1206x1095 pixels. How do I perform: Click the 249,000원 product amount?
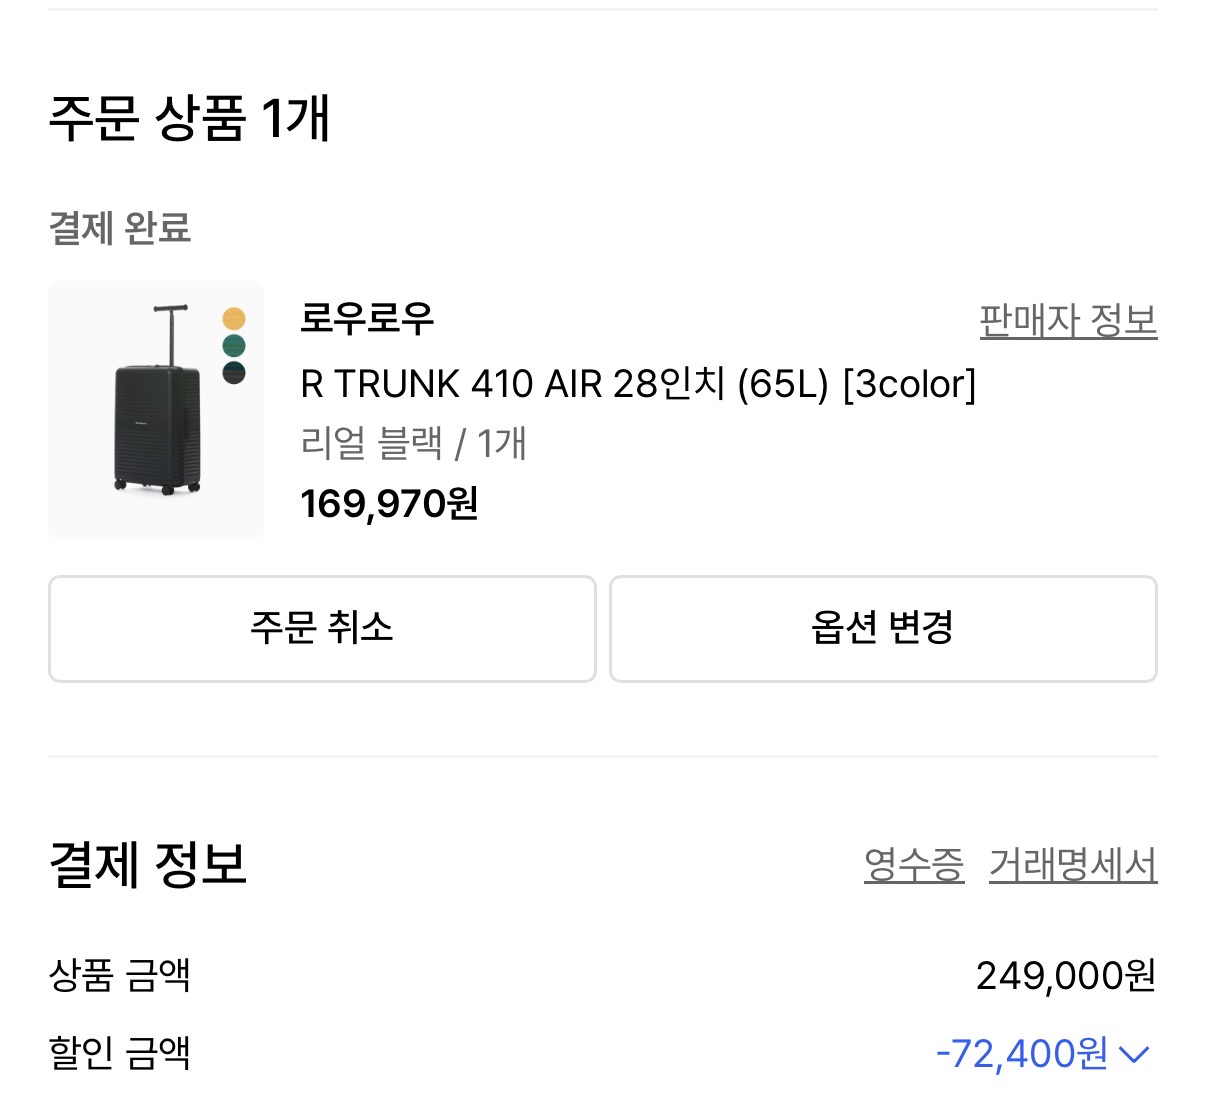(x=1066, y=975)
